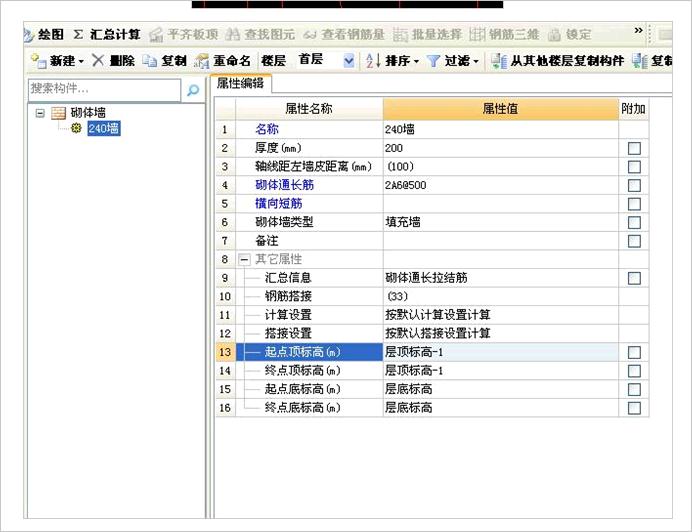Collapse the 砌体墙 tree node
Viewport: 692px width, 532px height.
click(40, 113)
